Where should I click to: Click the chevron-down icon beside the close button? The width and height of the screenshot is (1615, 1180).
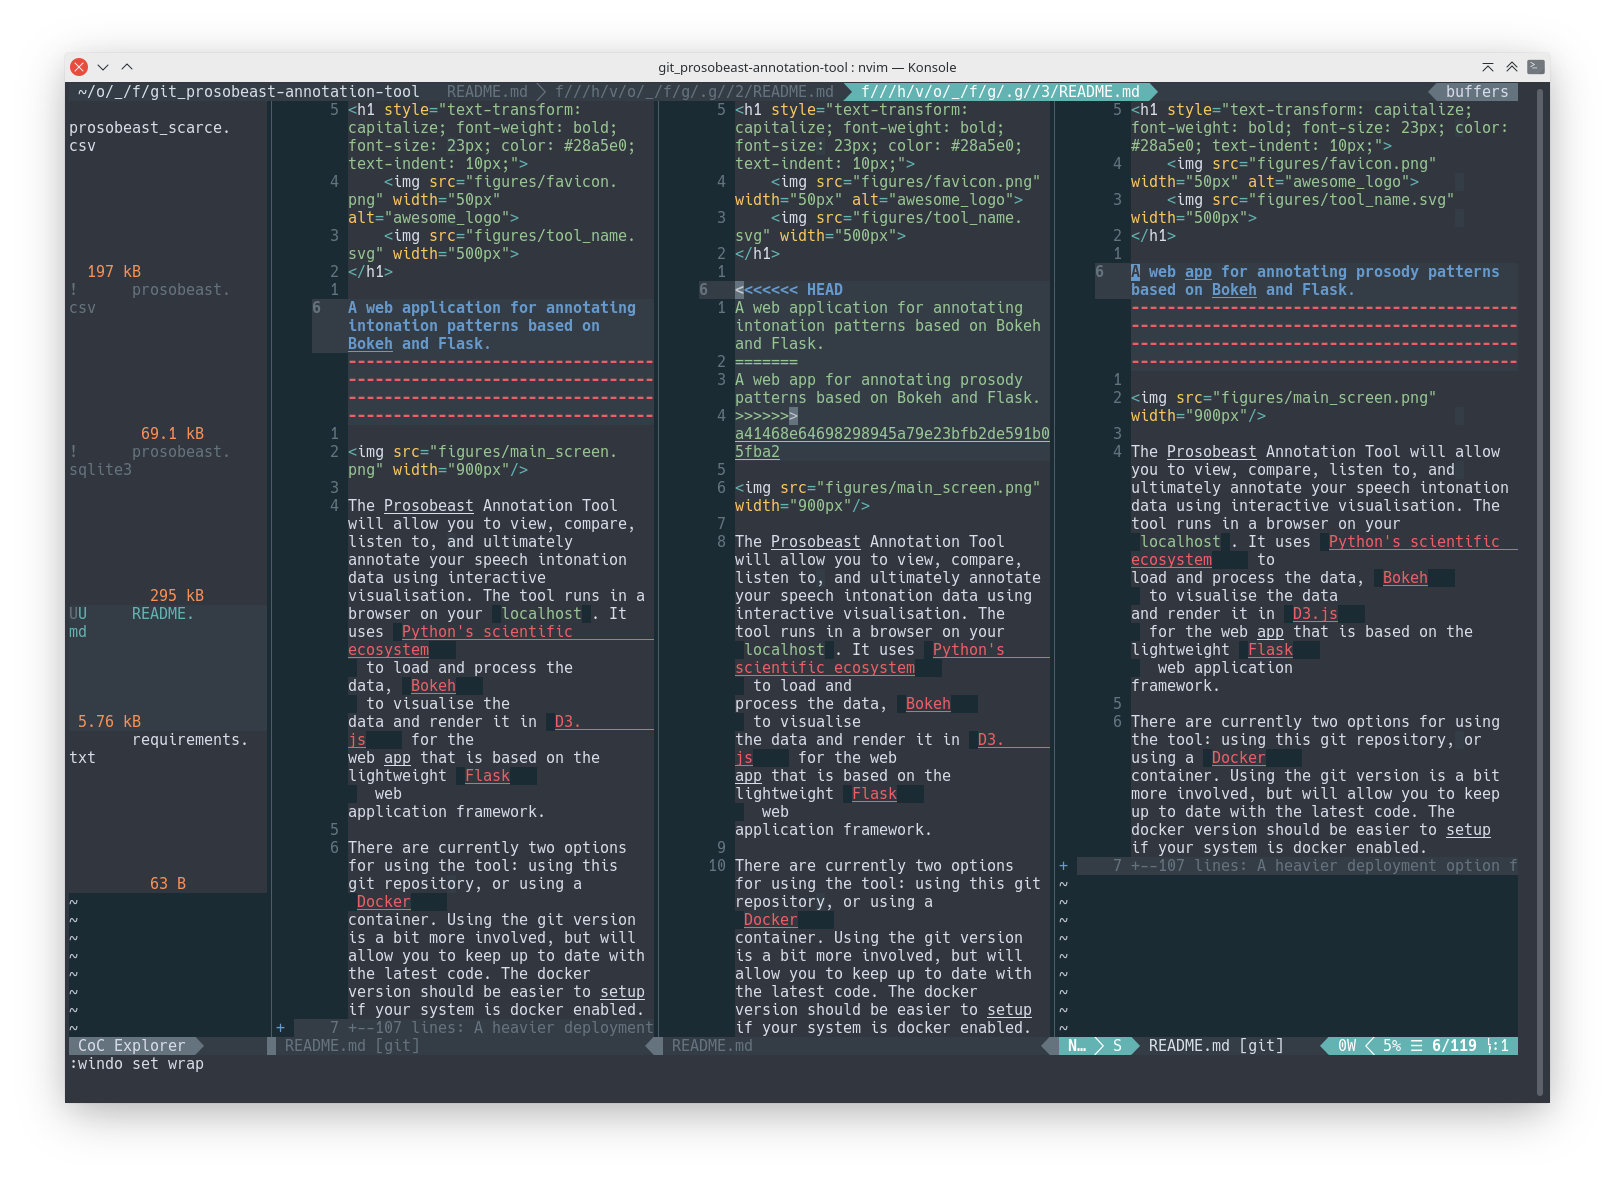tap(102, 67)
